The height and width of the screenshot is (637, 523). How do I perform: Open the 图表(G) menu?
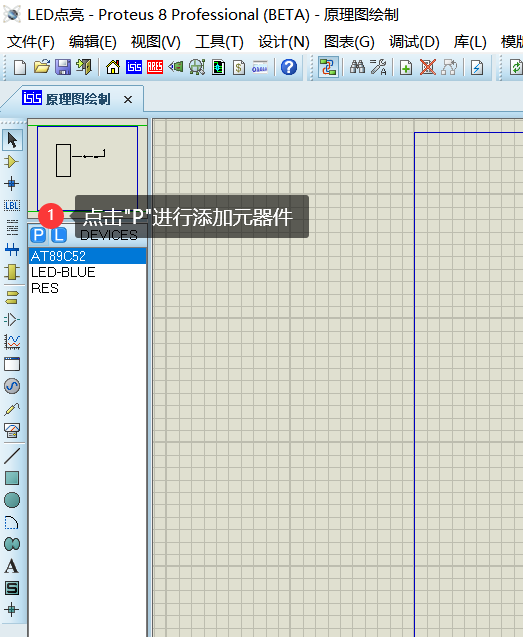point(349,42)
